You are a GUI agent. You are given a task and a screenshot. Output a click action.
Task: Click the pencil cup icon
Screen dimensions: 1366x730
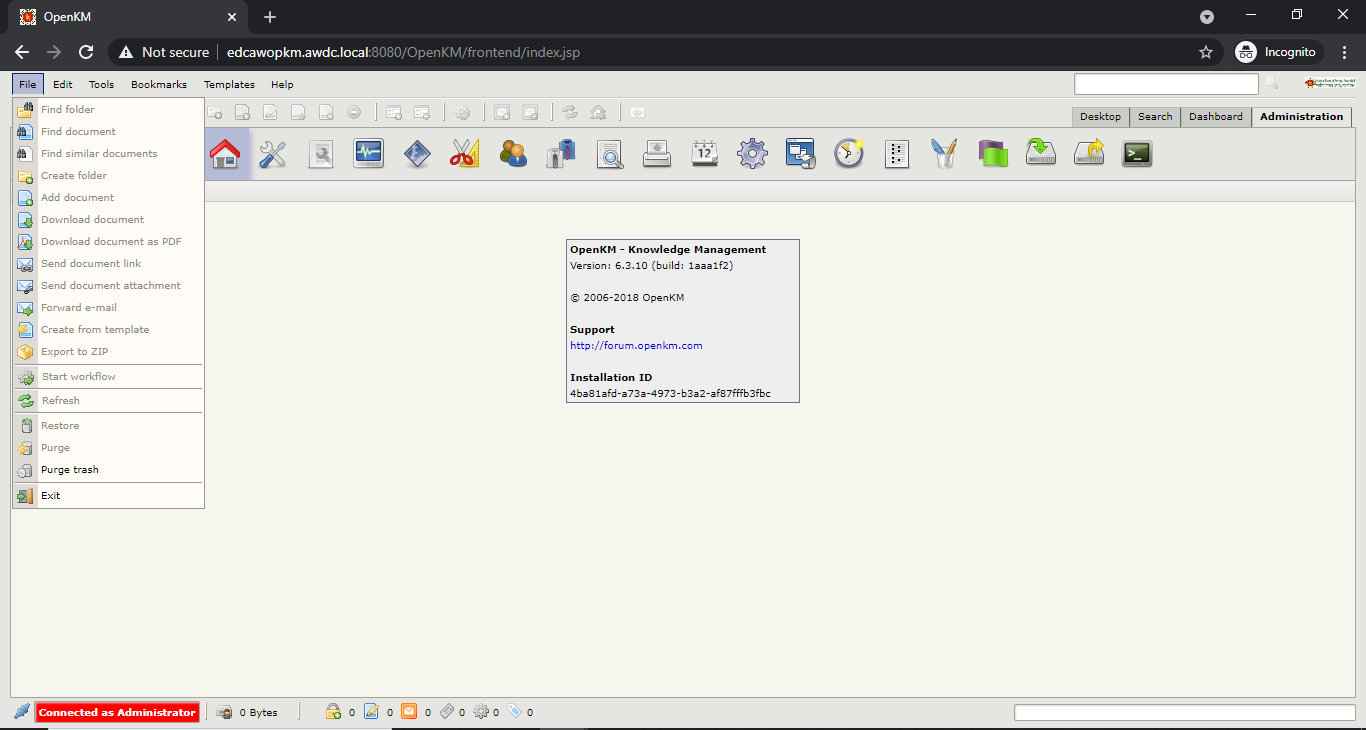pos(945,153)
